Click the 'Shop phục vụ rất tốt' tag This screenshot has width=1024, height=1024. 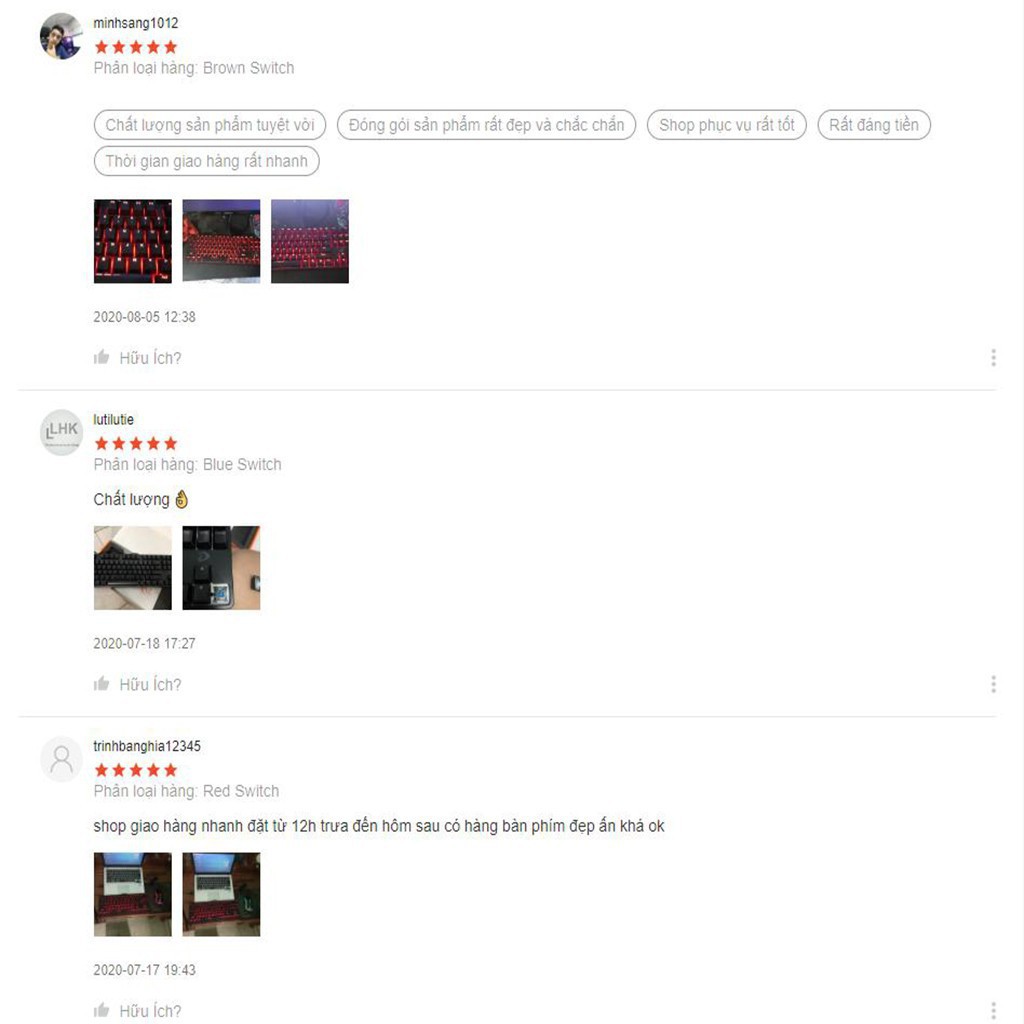(x=727, y=125)
